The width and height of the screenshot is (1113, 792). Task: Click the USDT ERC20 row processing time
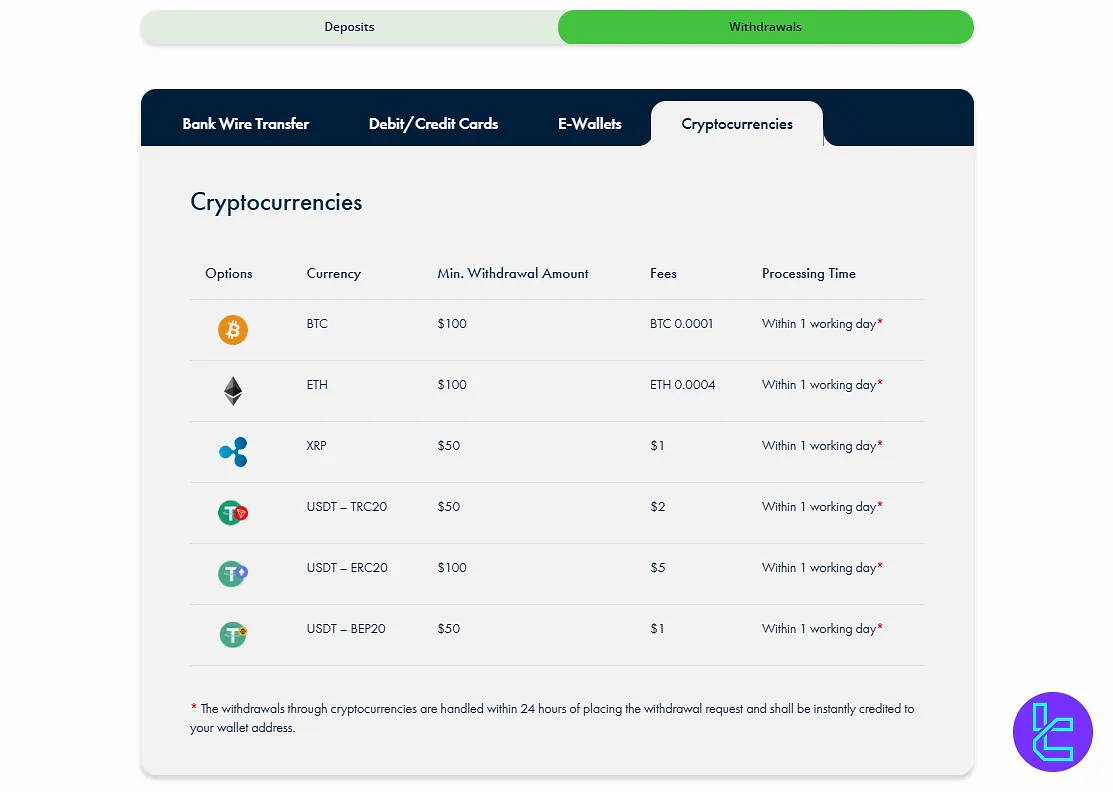[x=822, y=568]
